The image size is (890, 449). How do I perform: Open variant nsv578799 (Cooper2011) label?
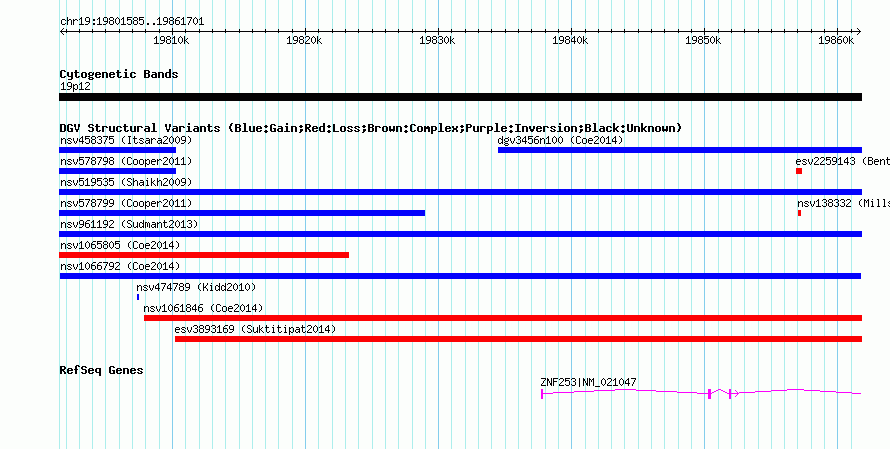(x=126, y=203)
